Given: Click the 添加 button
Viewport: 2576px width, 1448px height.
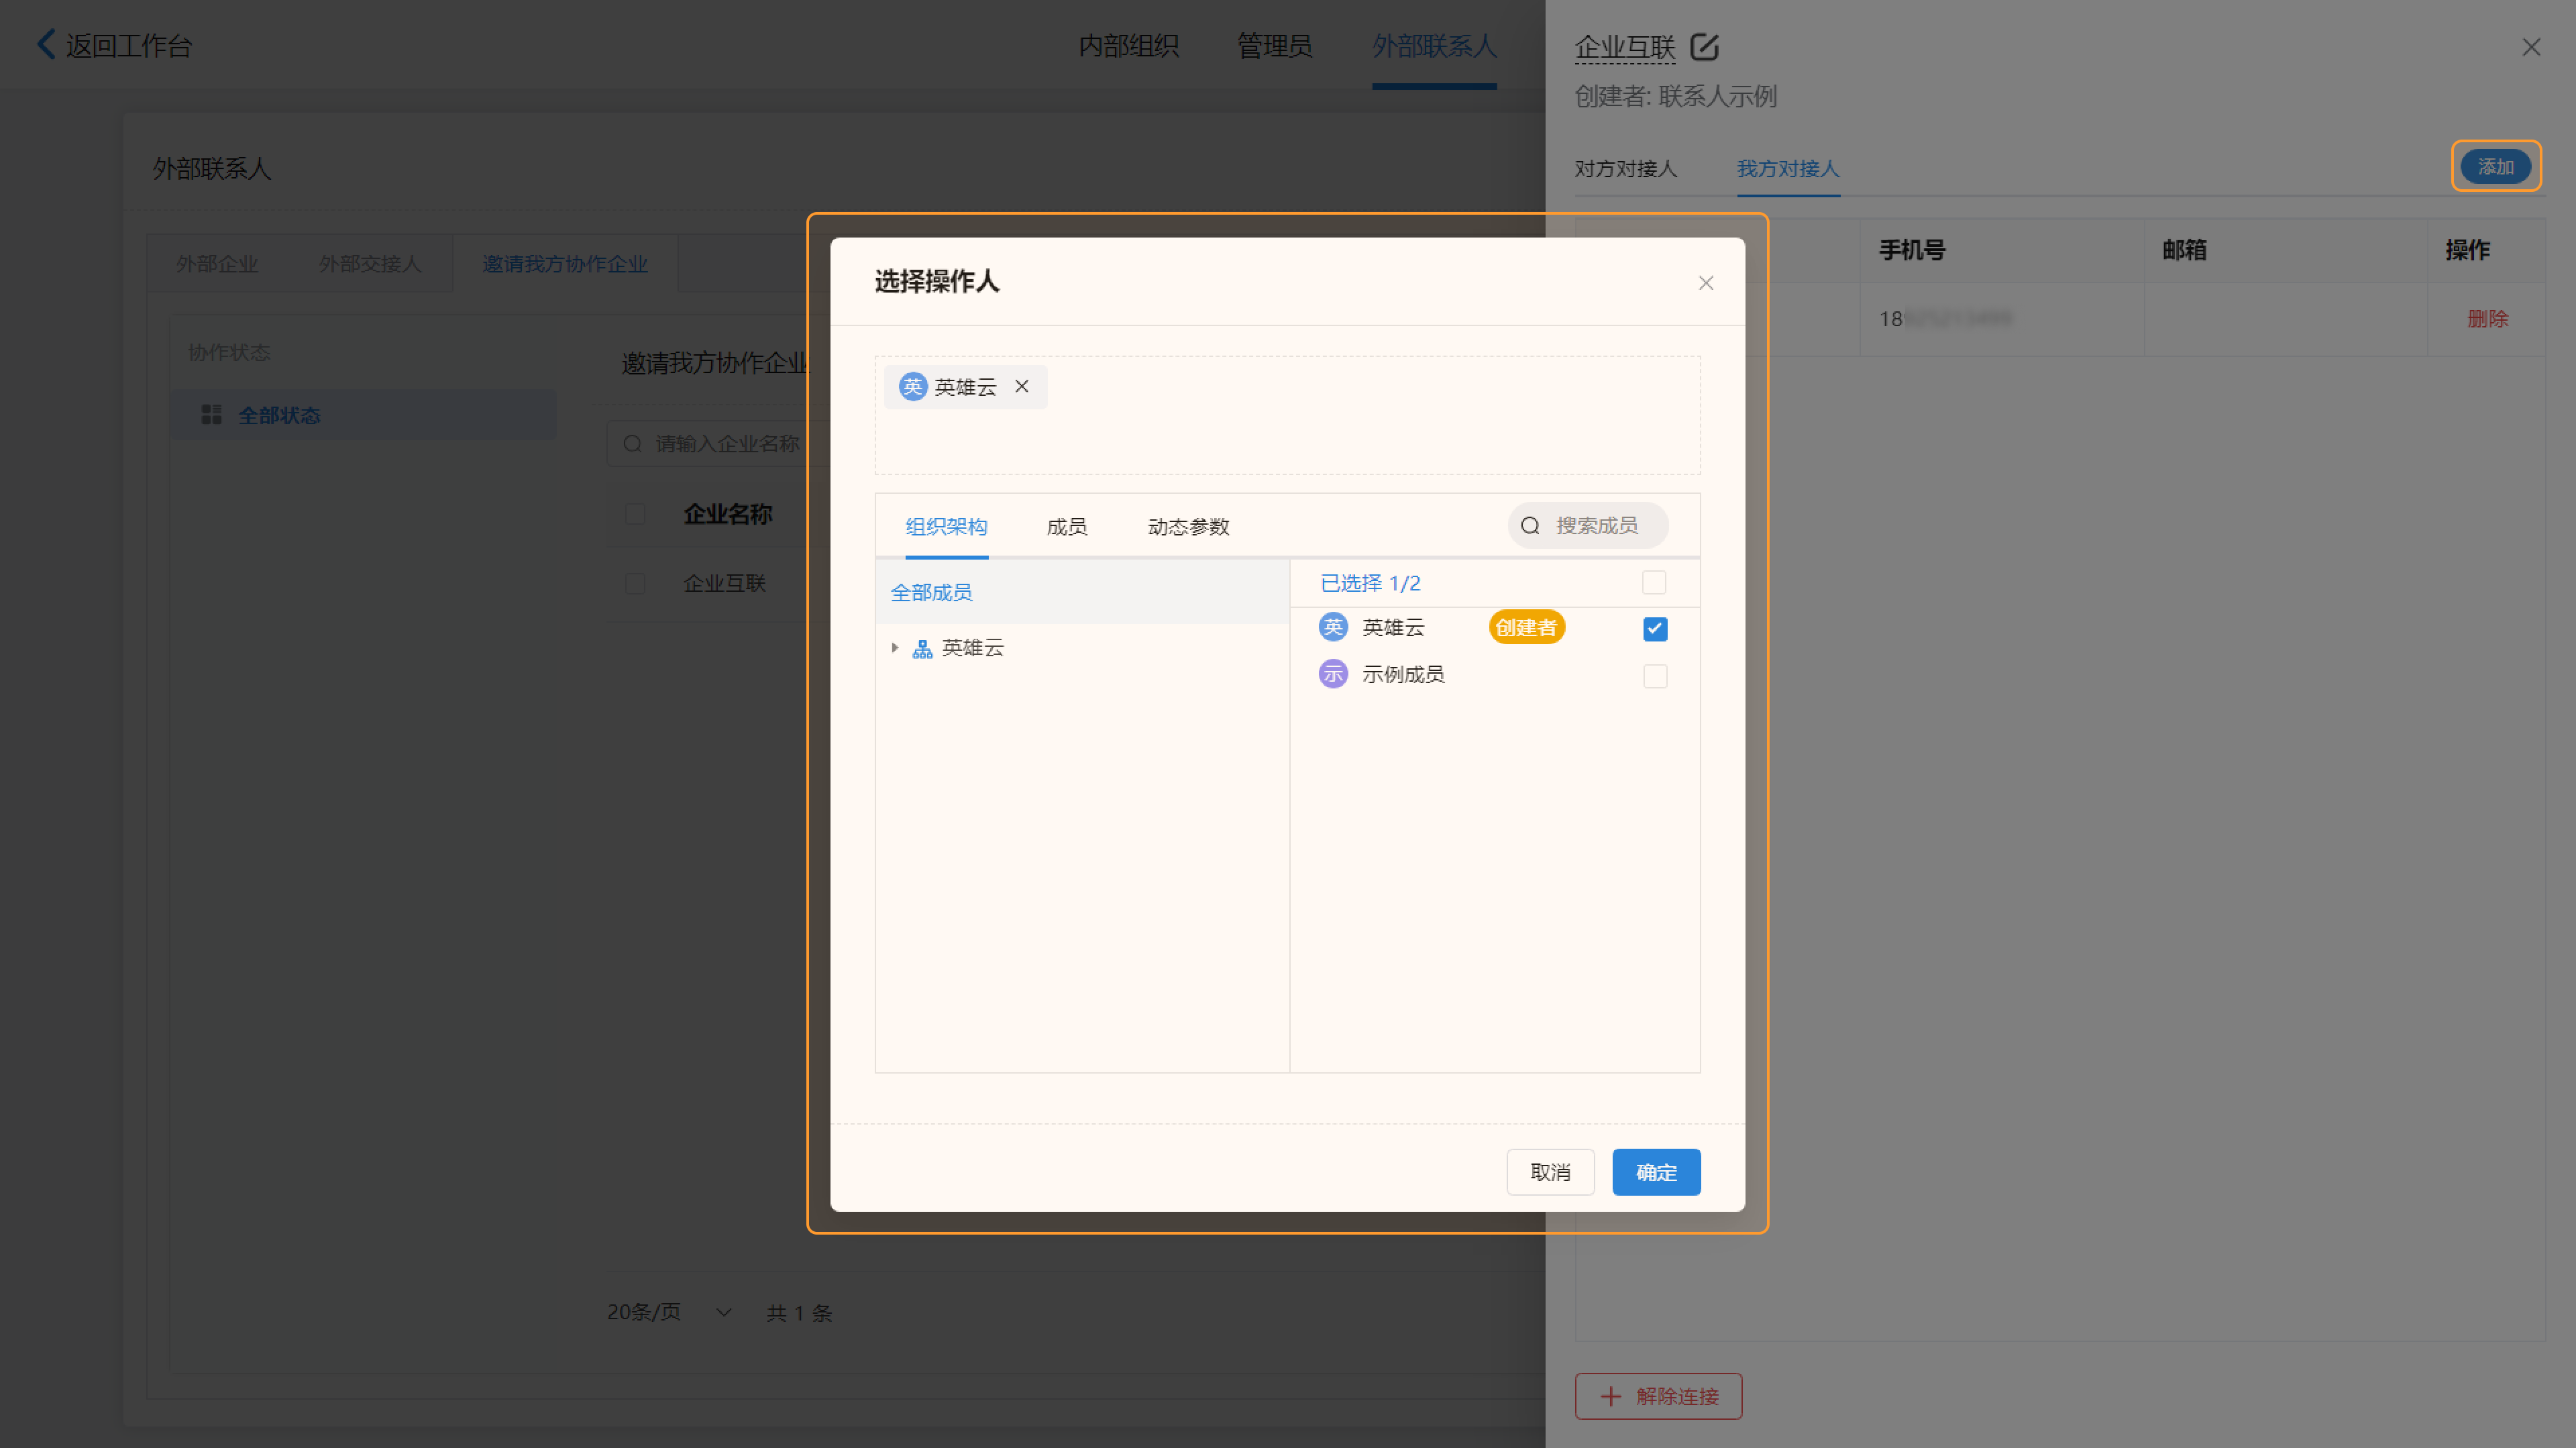Looking at the screenshot, I should point(2496,167).
